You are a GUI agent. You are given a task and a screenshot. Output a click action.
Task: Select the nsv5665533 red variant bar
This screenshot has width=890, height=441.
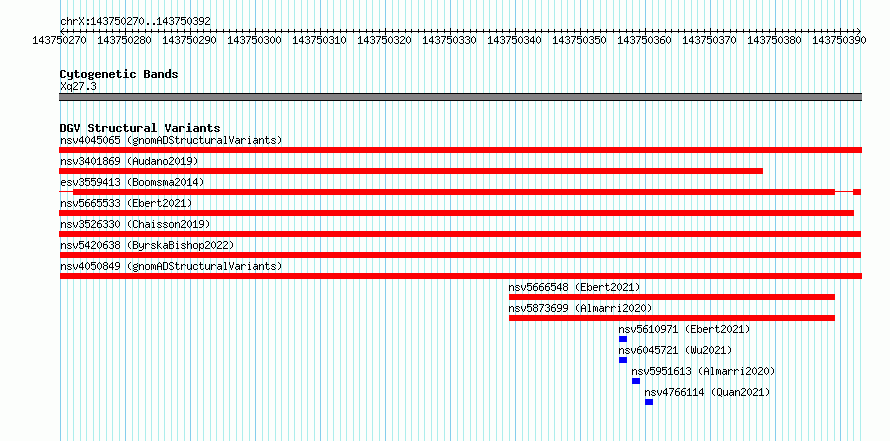tap(456, 213)
